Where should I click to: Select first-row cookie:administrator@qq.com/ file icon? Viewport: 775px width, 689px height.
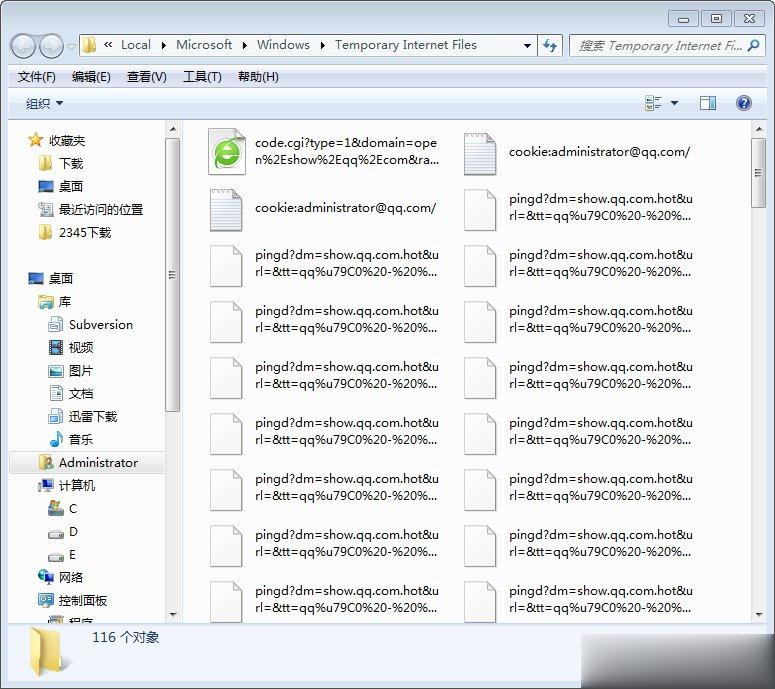click(x=480, y=154)
